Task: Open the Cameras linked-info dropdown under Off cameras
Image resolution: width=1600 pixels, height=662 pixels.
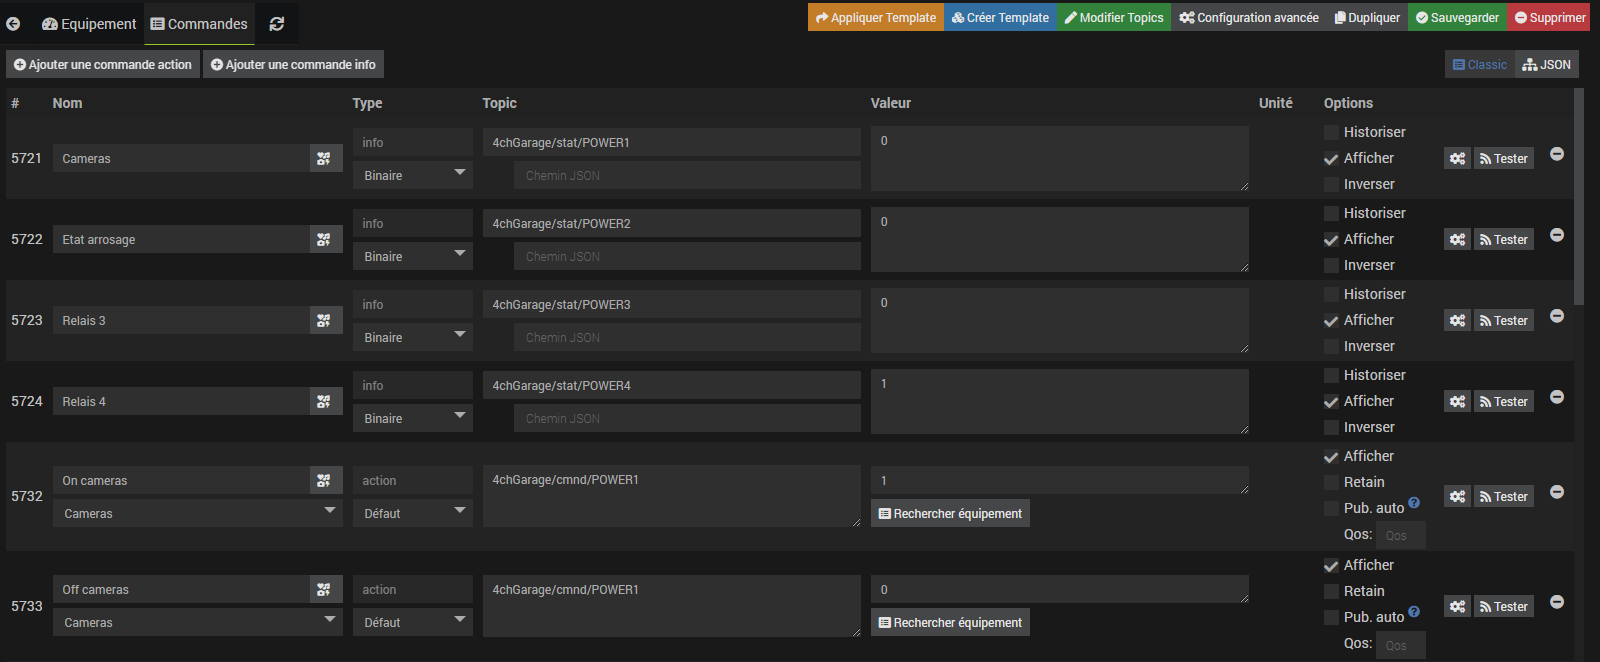Action: [x=197, y=623]
